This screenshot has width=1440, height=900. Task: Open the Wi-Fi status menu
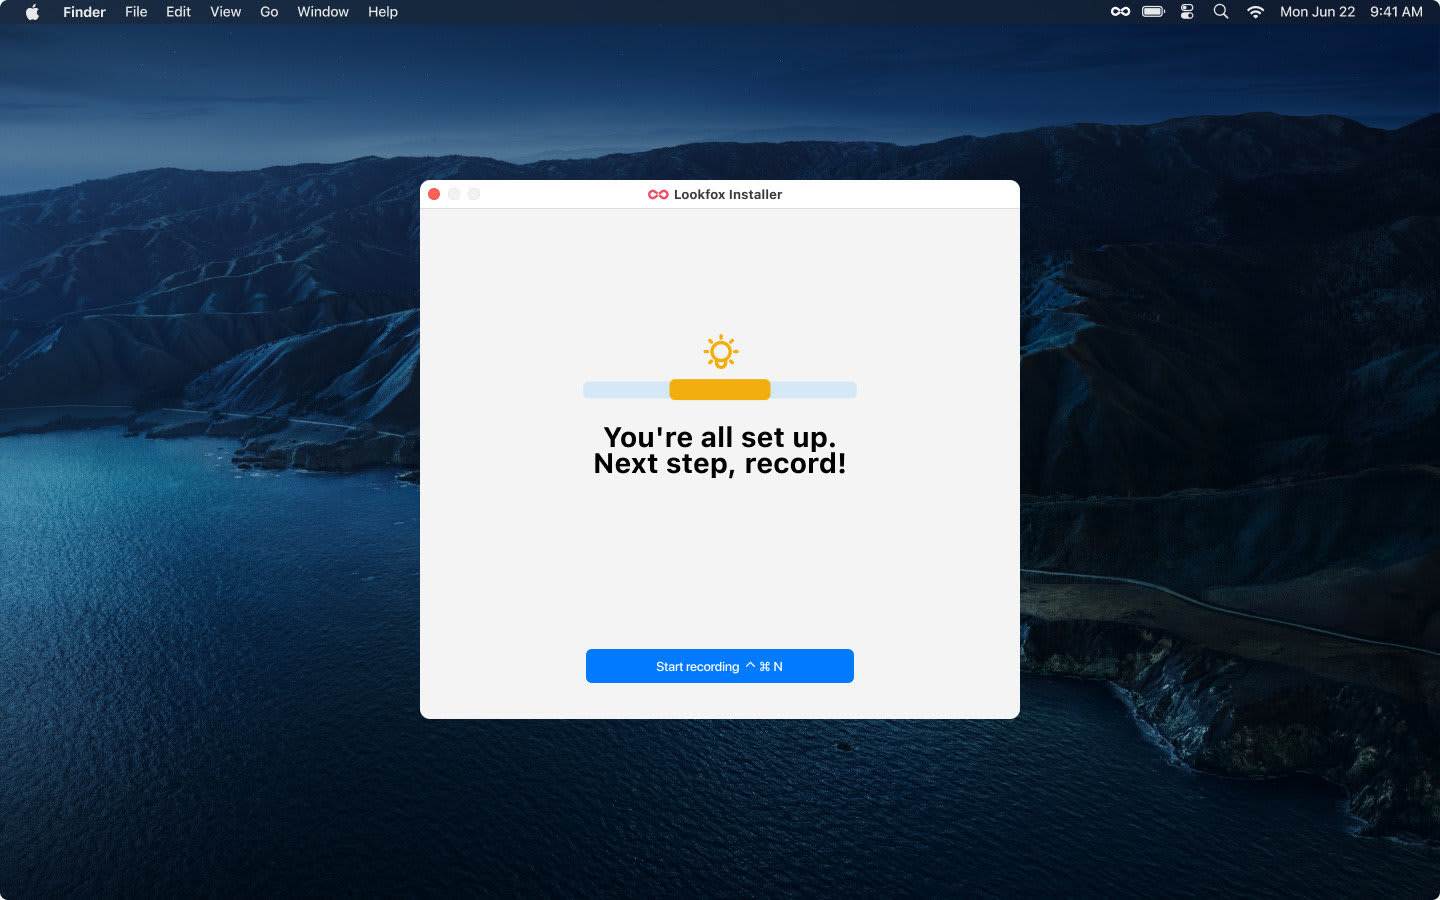[x=1255, y=12]
